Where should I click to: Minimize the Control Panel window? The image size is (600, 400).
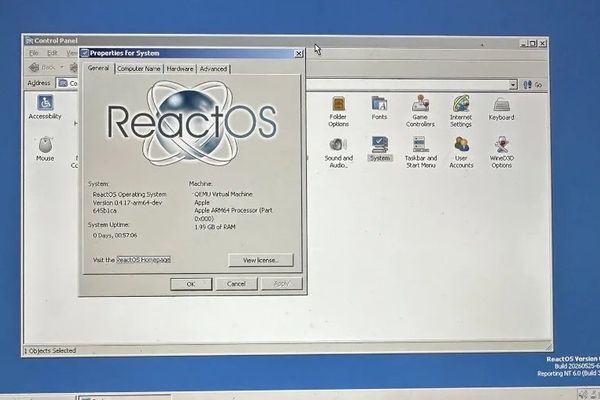[524, 43]
